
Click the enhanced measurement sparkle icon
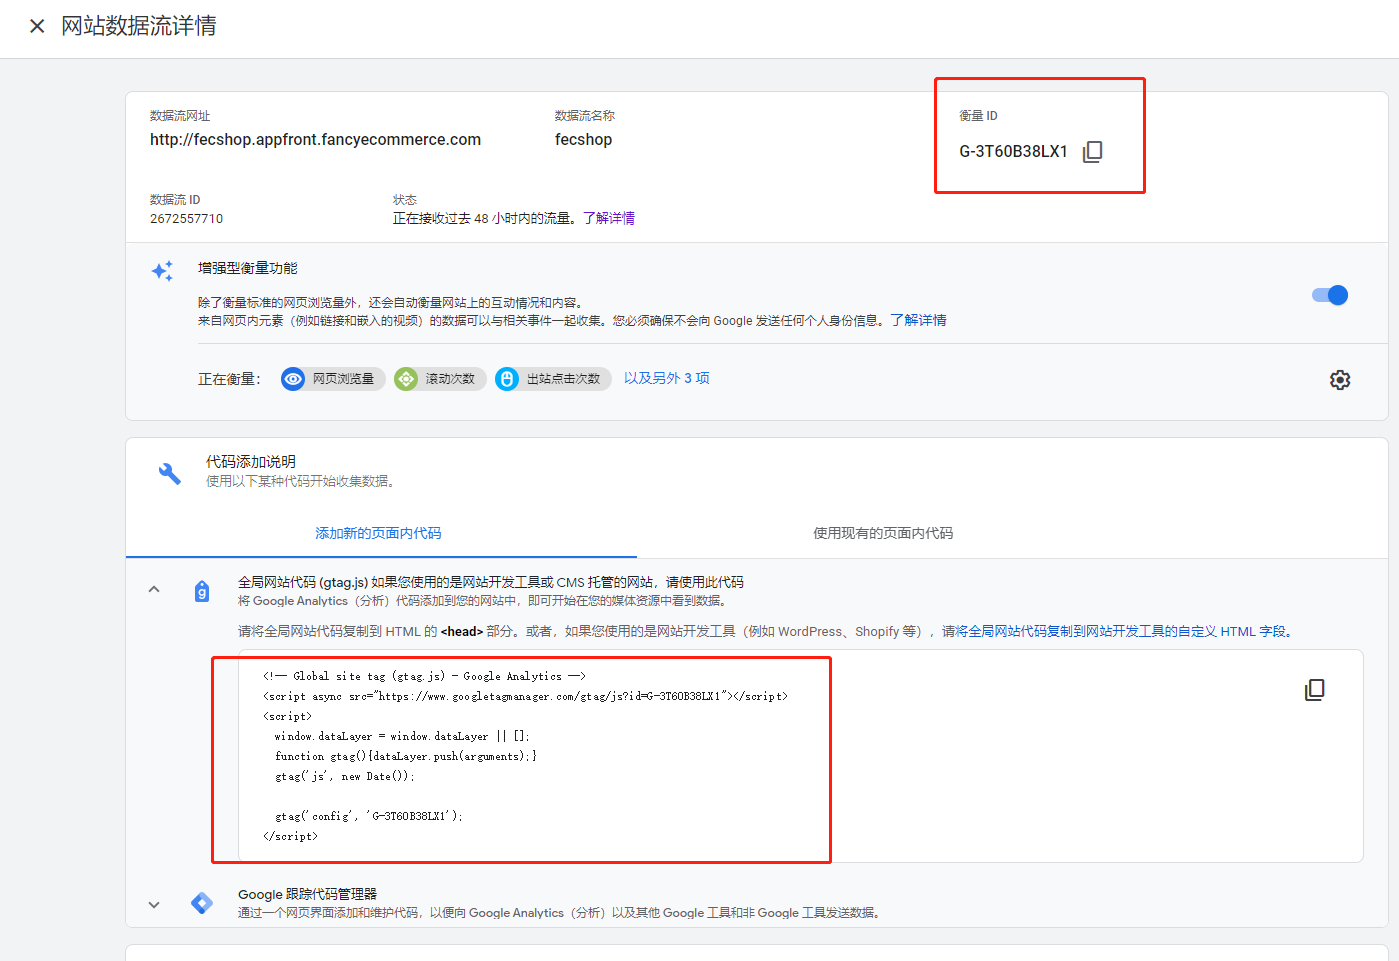pos(162,271)
